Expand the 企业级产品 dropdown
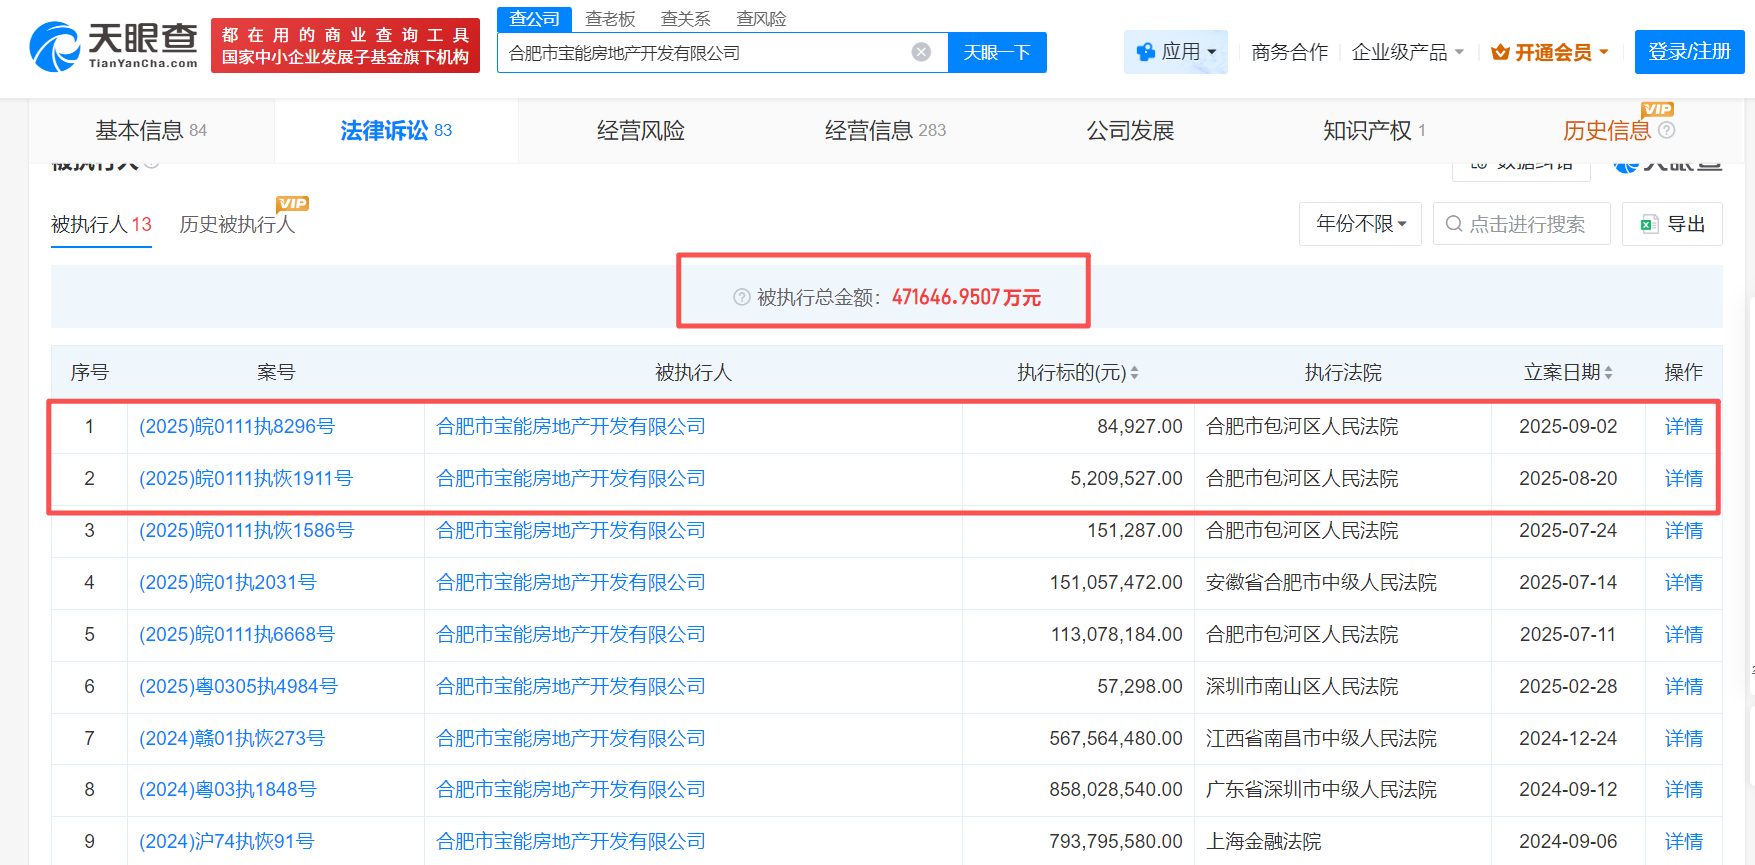The width and height of the screenshot is (1755, 865). pos(1407,52)
